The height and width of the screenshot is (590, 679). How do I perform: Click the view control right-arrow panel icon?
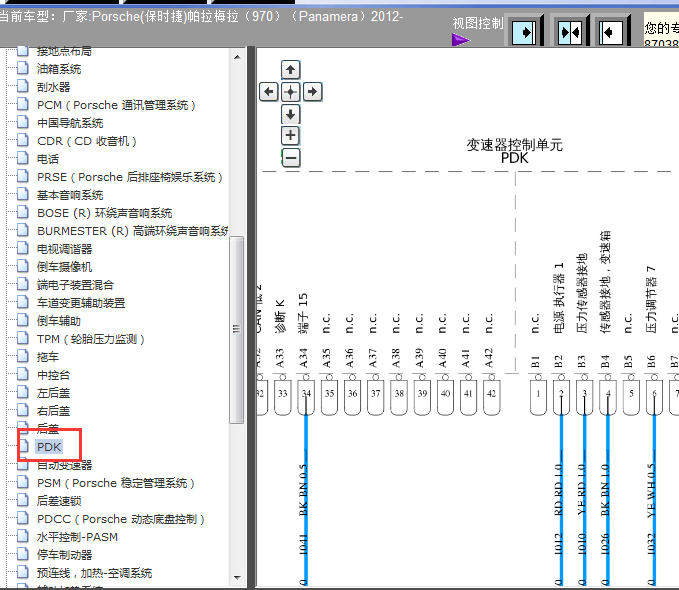(524, 32)
